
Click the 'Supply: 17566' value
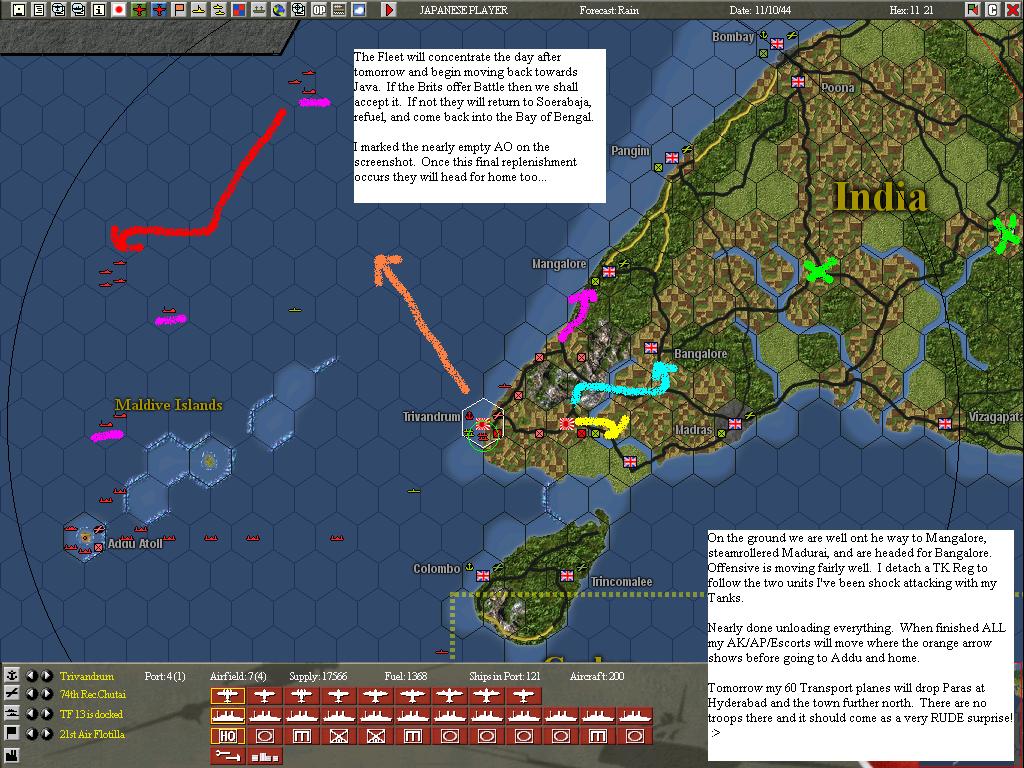tap(318, 676)
